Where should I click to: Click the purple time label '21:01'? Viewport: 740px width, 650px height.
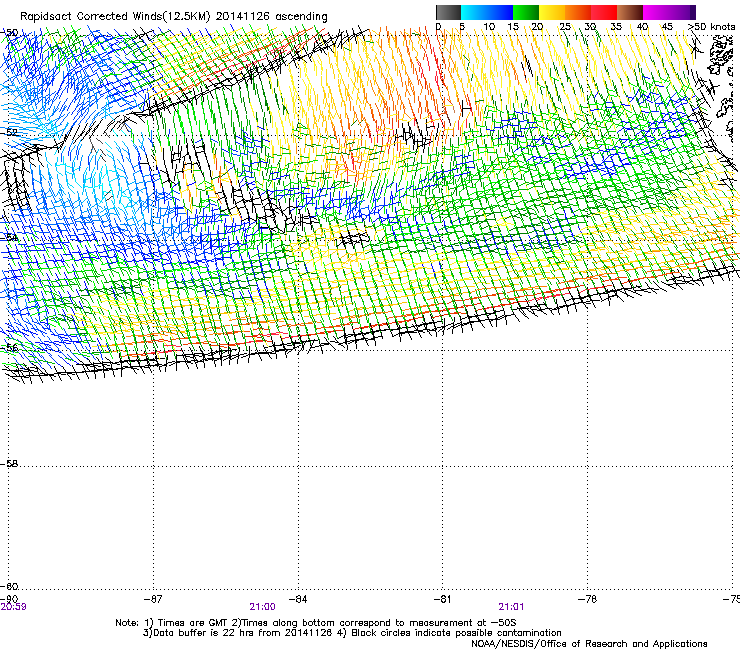tap(511, 607)
